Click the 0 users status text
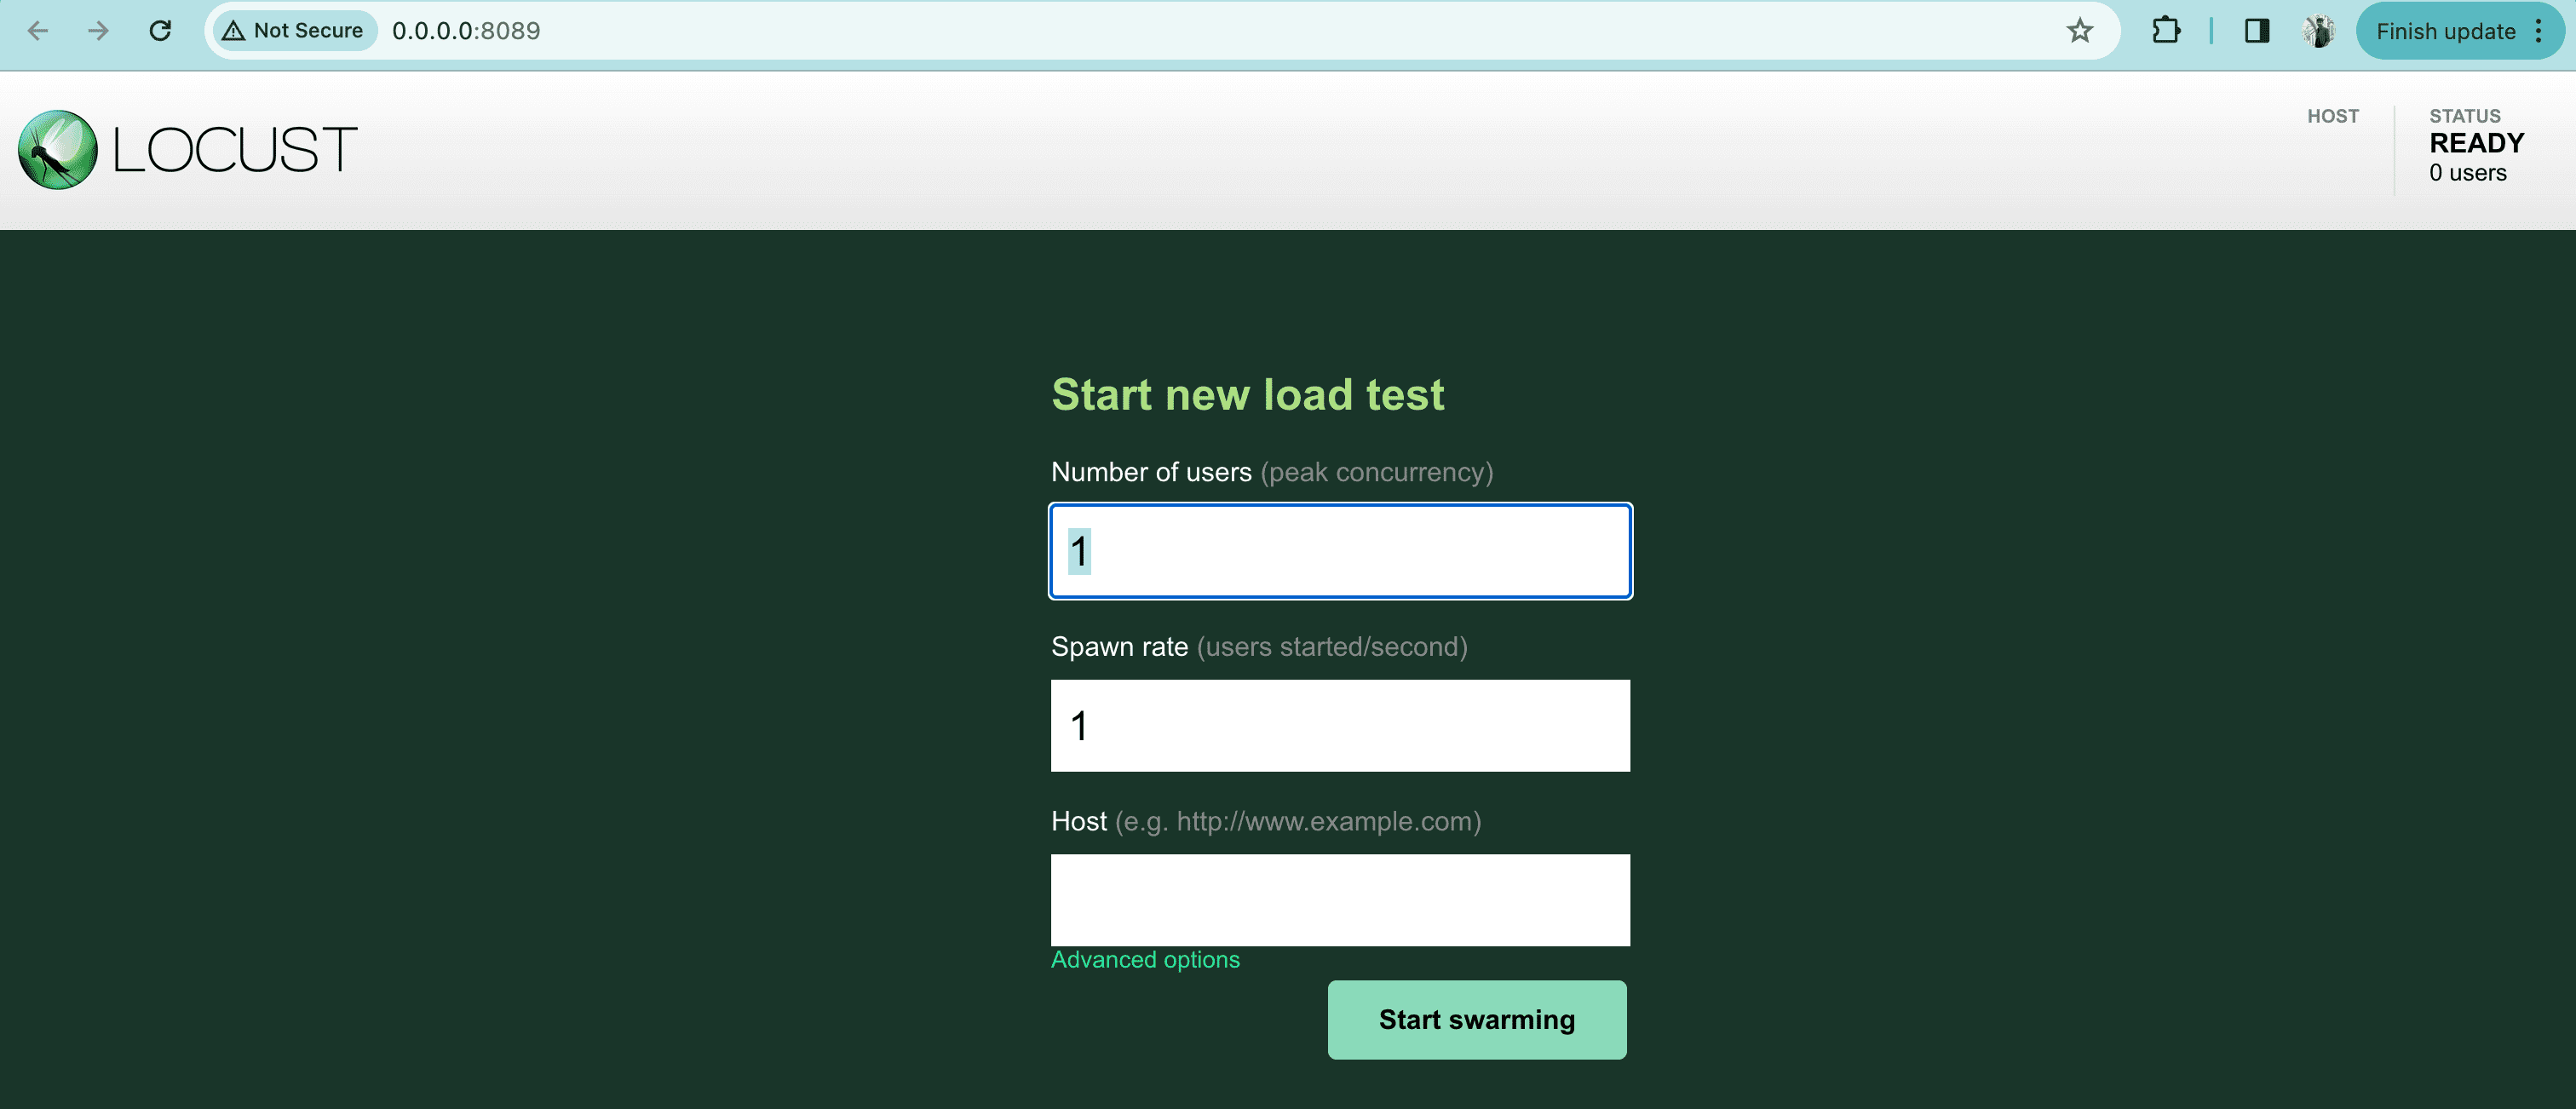2576x1109 pixels. pos(2468,173)
